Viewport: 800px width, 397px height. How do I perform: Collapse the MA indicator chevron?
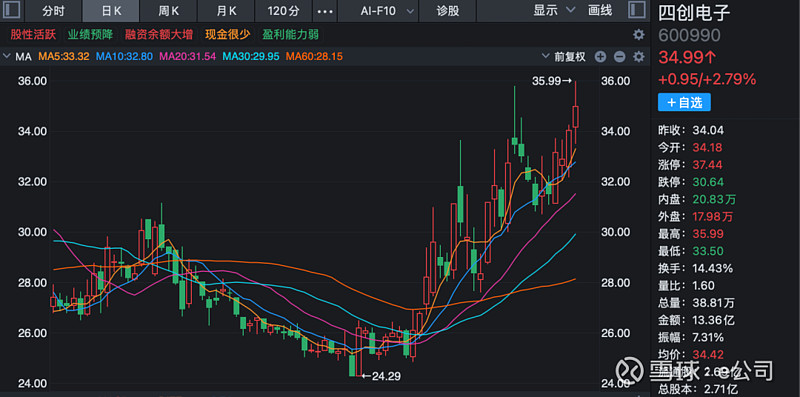click(x=7, y=57)
